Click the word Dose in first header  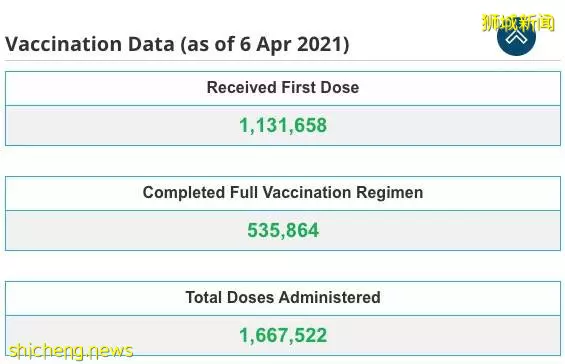click(340, 88)
